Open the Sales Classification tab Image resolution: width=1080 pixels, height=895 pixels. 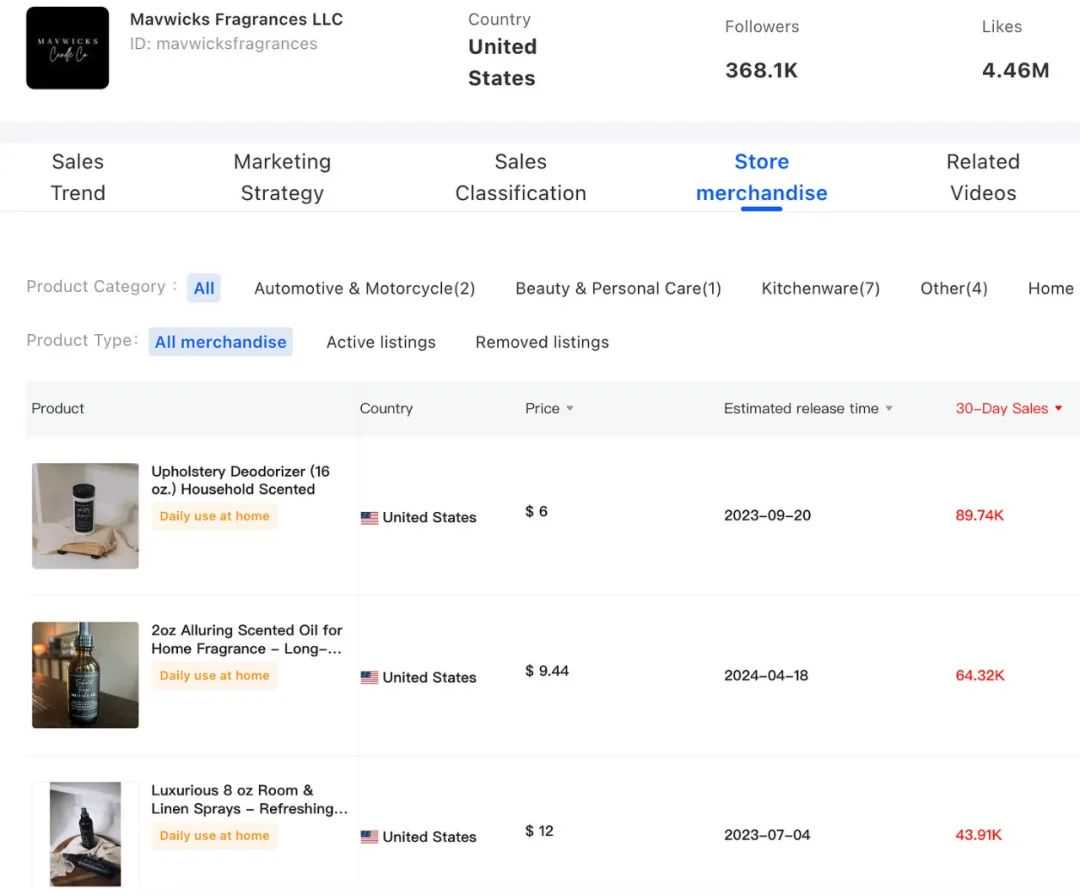point(521,177)
